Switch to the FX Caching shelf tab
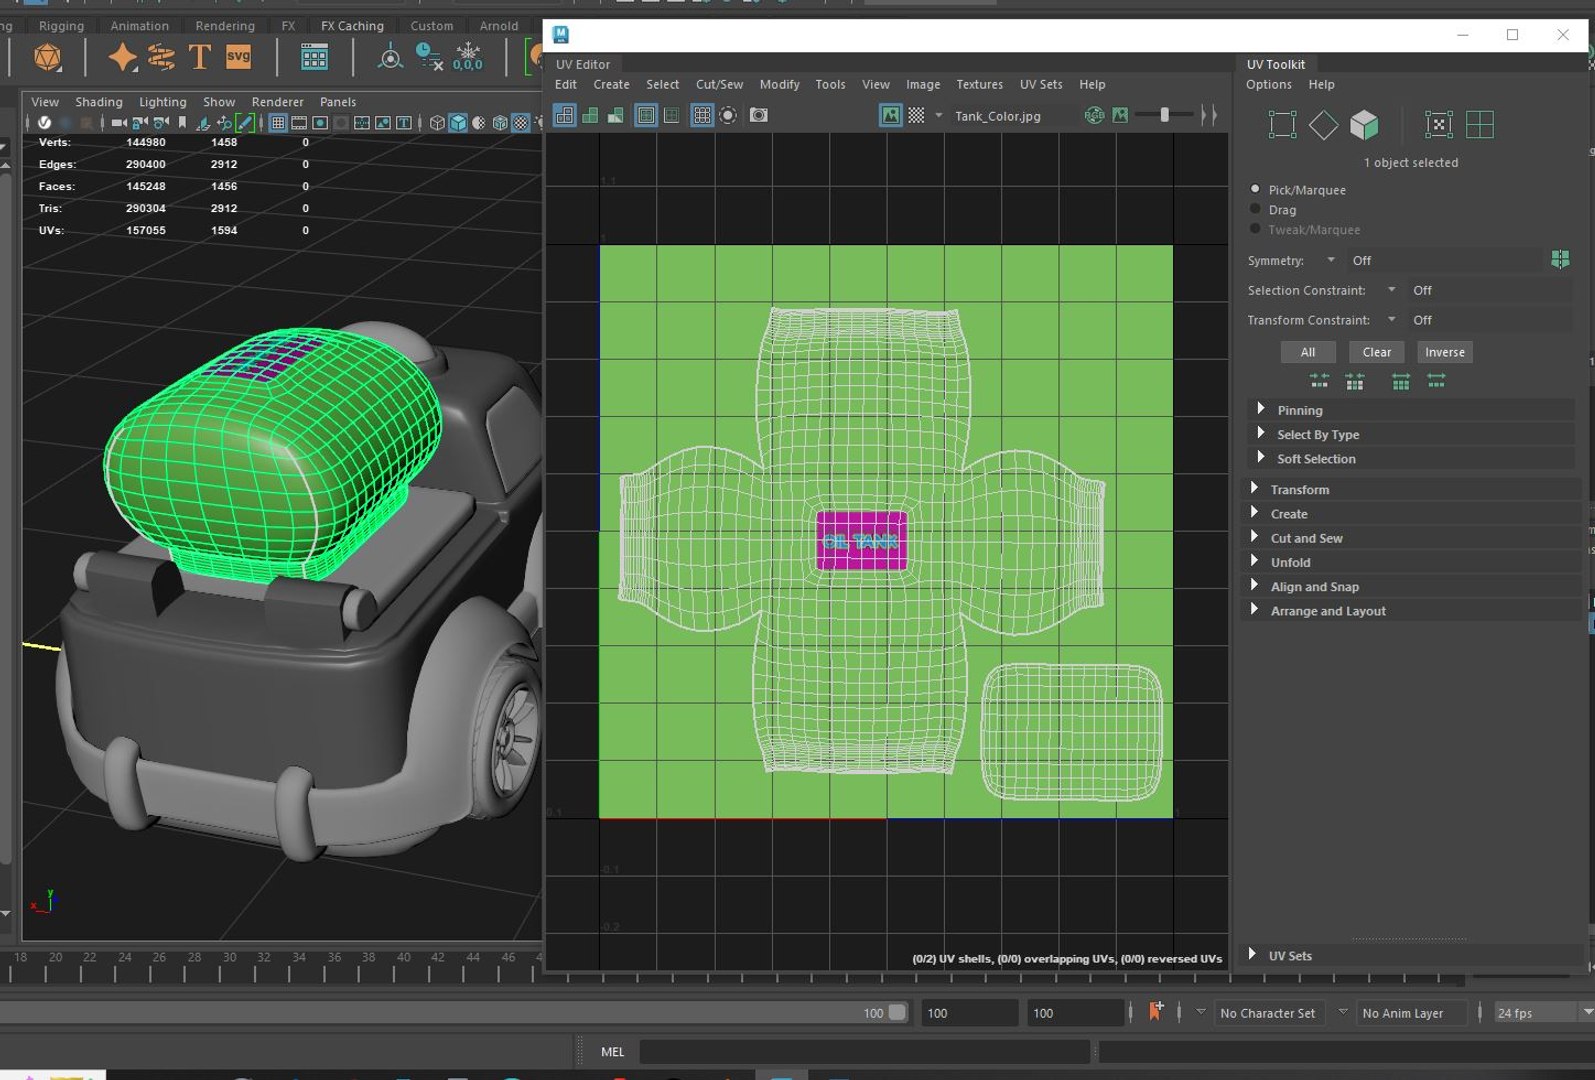 point(352,26)
